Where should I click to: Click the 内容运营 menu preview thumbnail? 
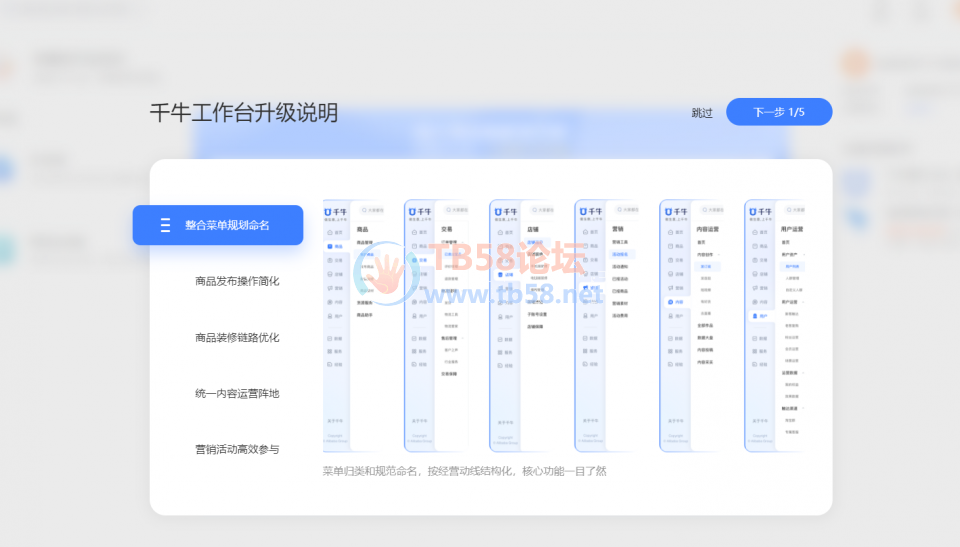coord(692,325)
